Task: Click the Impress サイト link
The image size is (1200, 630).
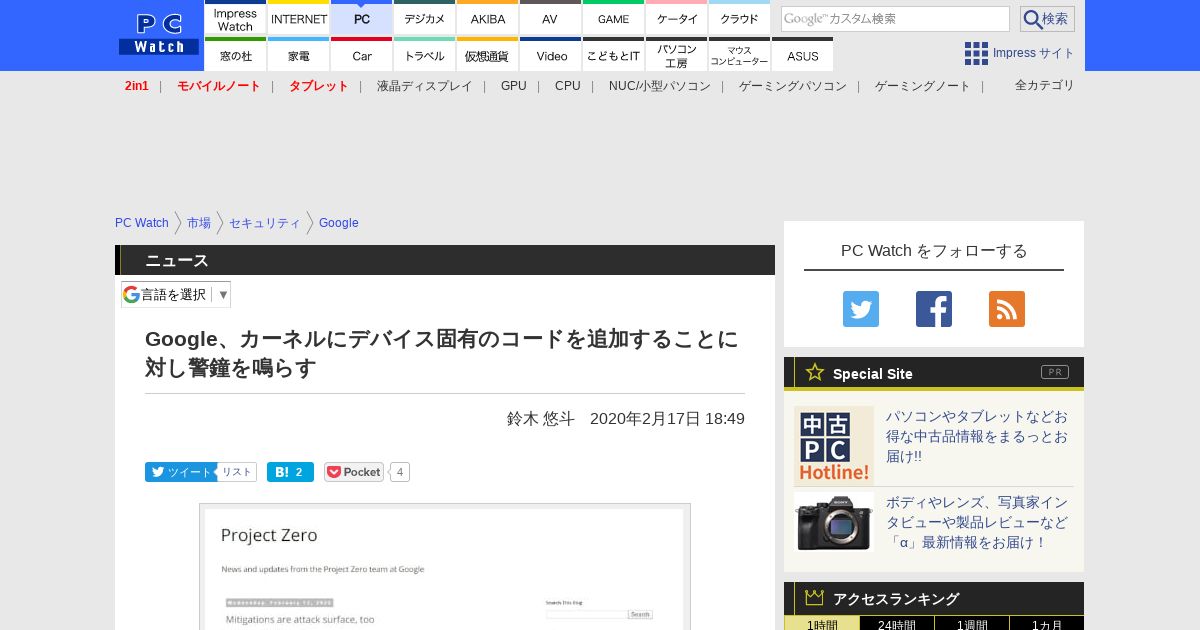Action: [x=1034, y=54]
